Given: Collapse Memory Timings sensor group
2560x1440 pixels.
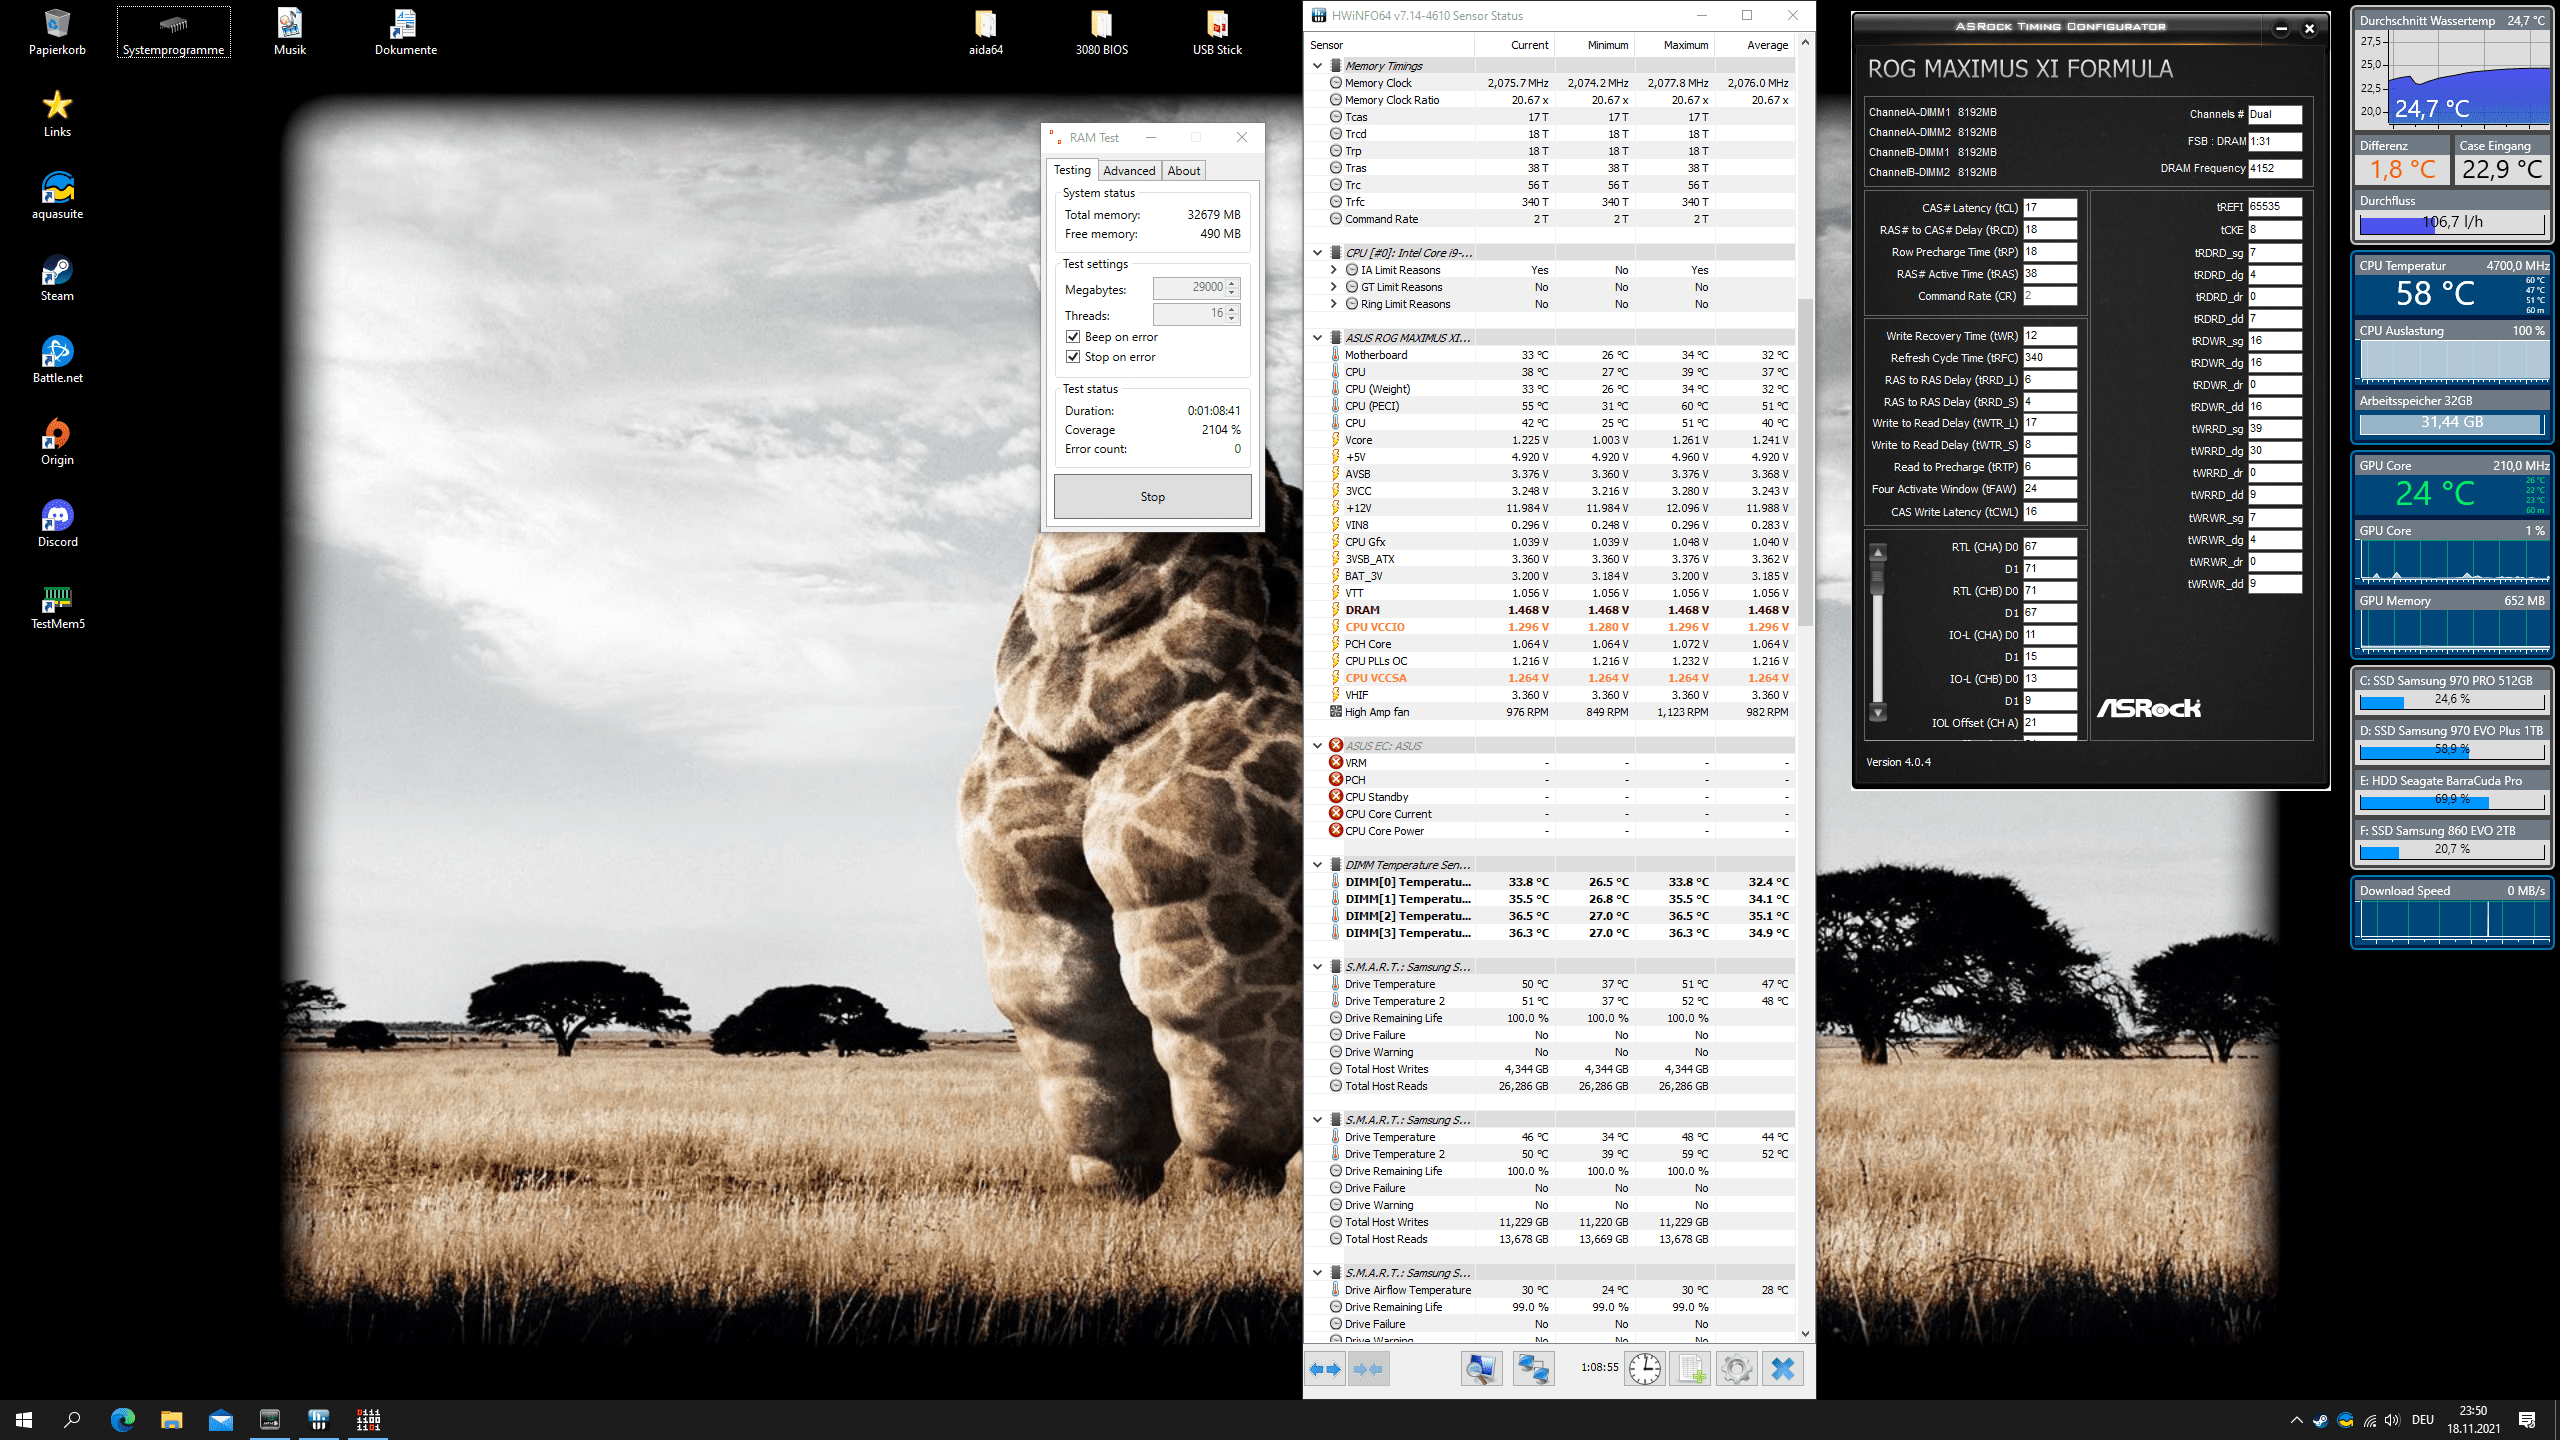Looking at the screenshot, I should point(1317,66).
